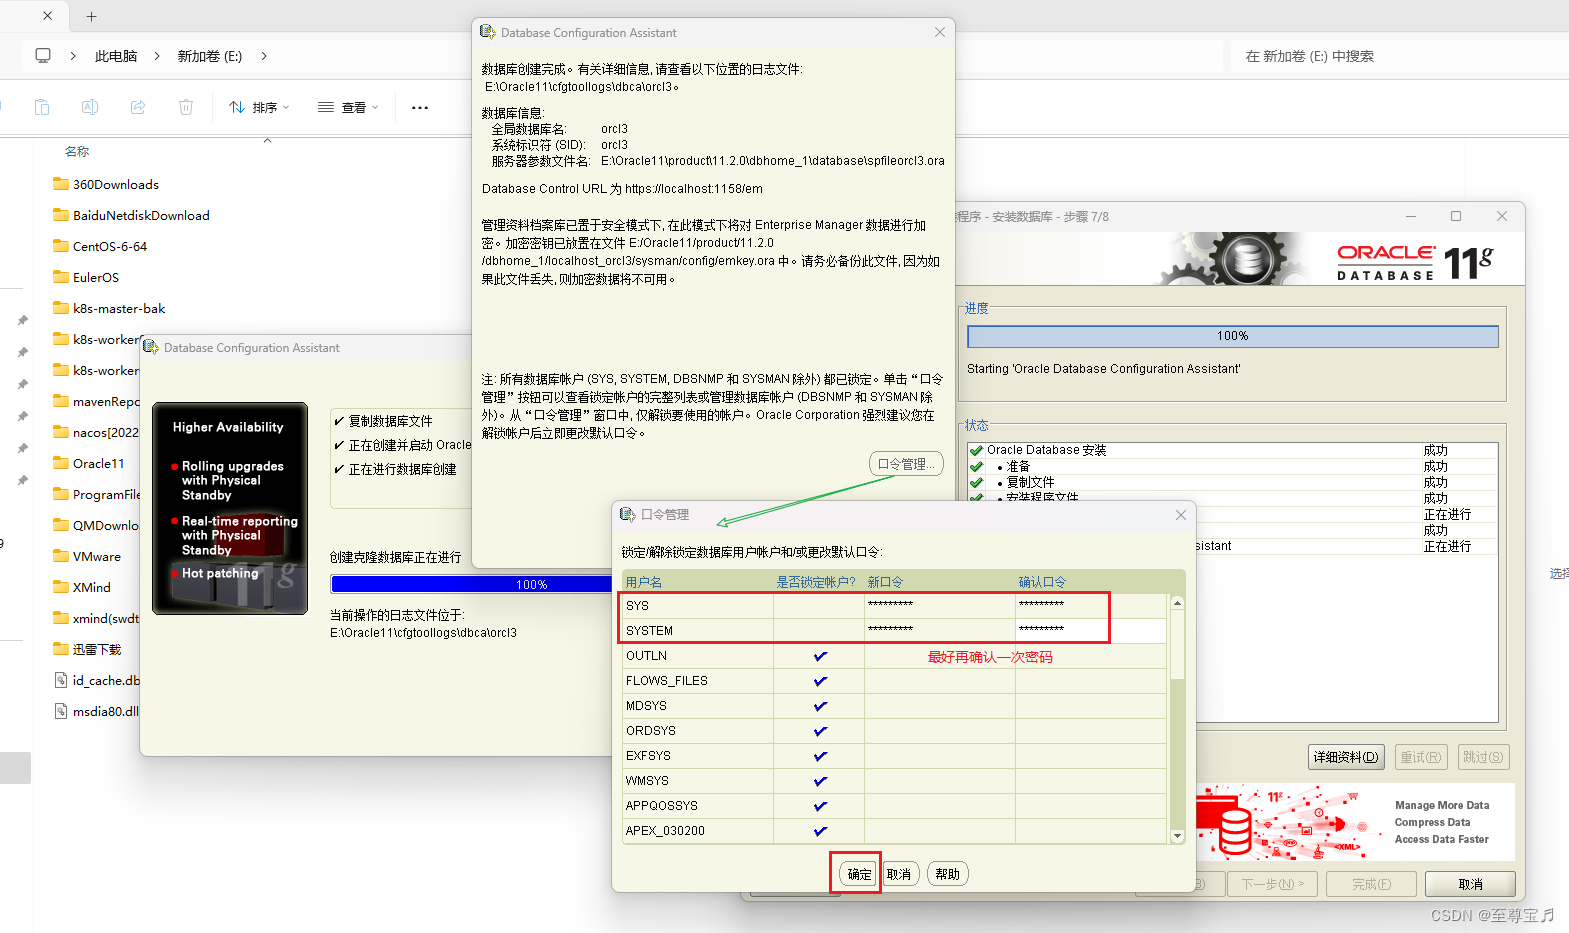Expand chevron after 此电脑 in address bar
The height and width of the screenshot is (933, 1569).
pyautogui.click(x=157, y=56)
